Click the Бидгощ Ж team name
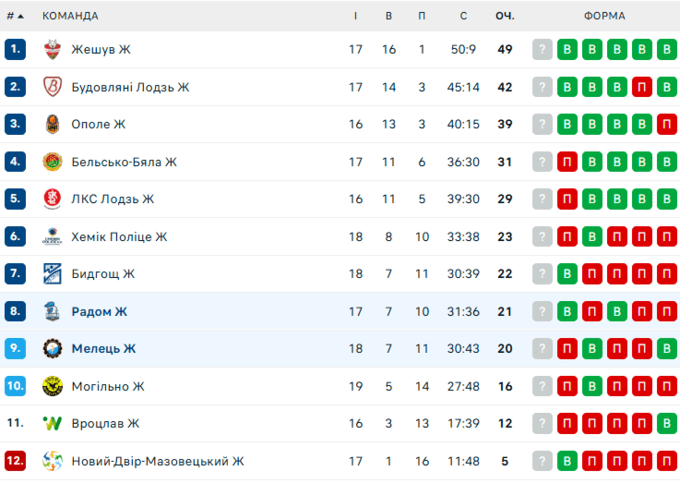The image size is (680, 483). (103, 274)
